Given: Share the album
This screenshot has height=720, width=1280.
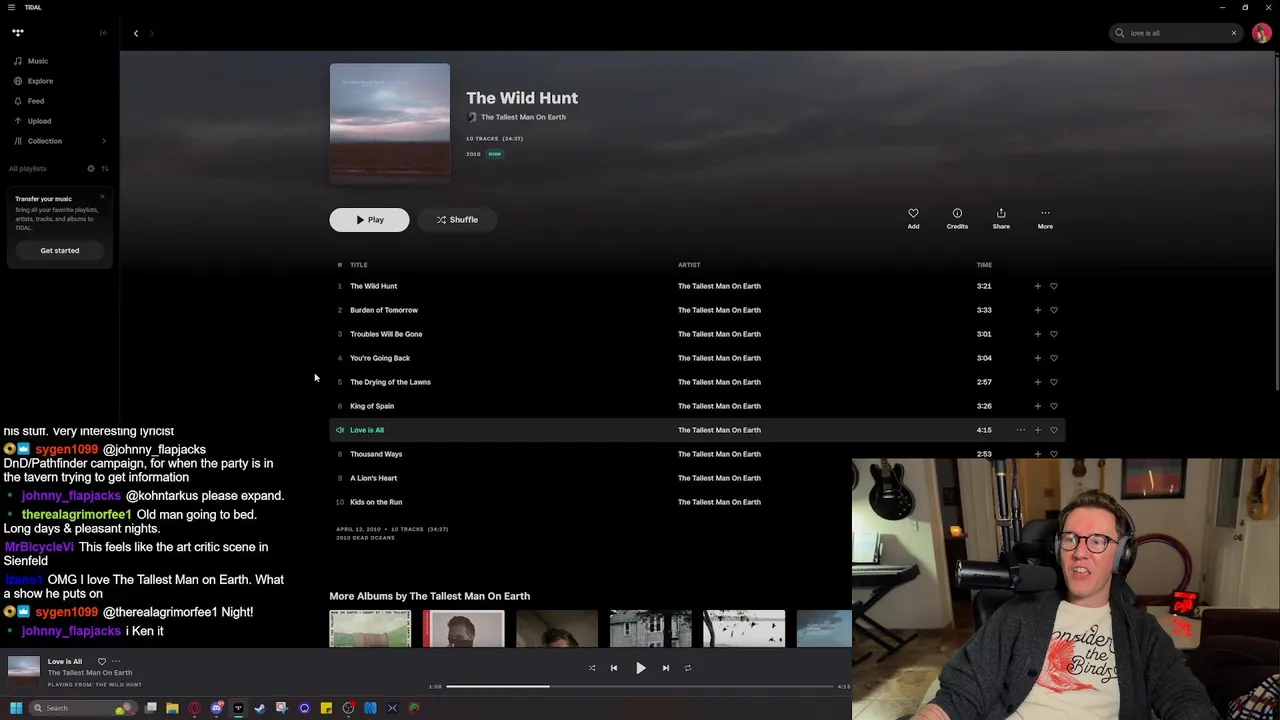Looking at the screenshot, I should pos(1001,218).
